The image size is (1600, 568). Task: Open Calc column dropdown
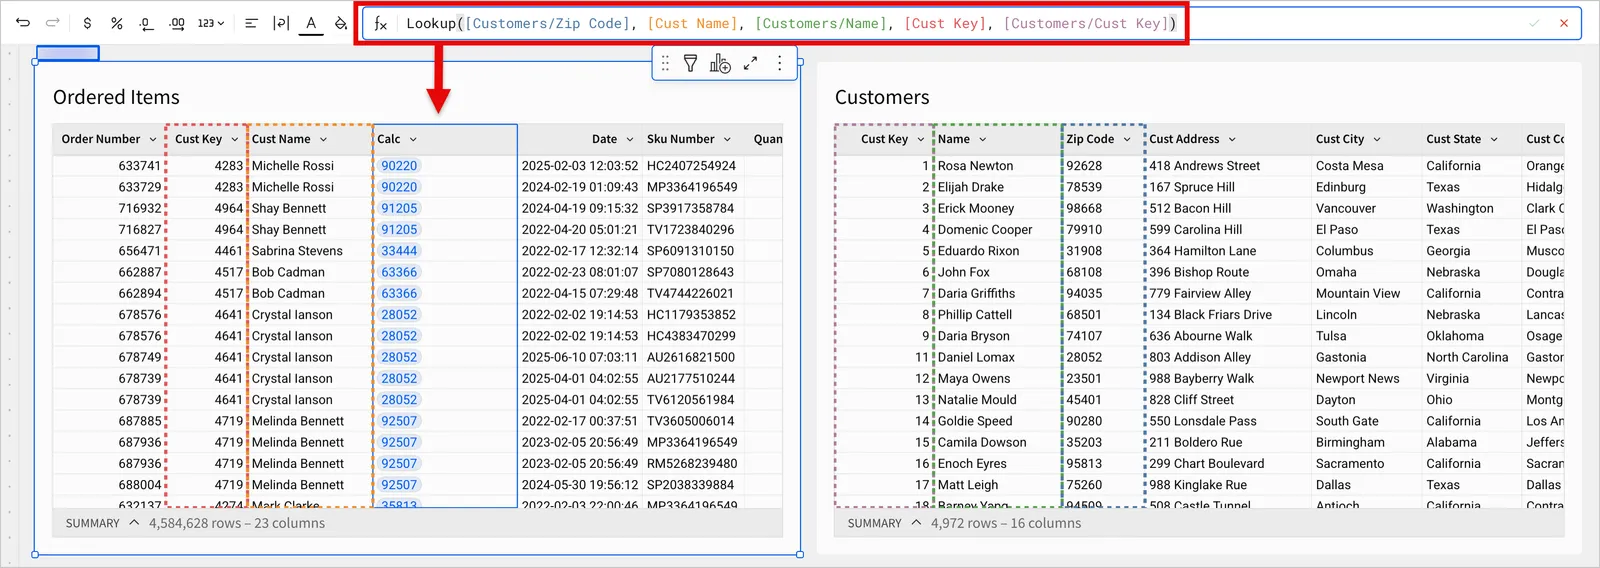(x=413, y=139)
